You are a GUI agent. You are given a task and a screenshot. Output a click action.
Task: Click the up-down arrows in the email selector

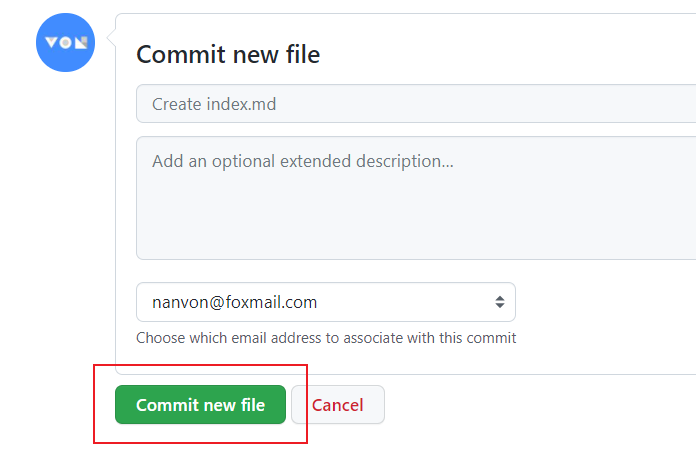click(500, 302)
